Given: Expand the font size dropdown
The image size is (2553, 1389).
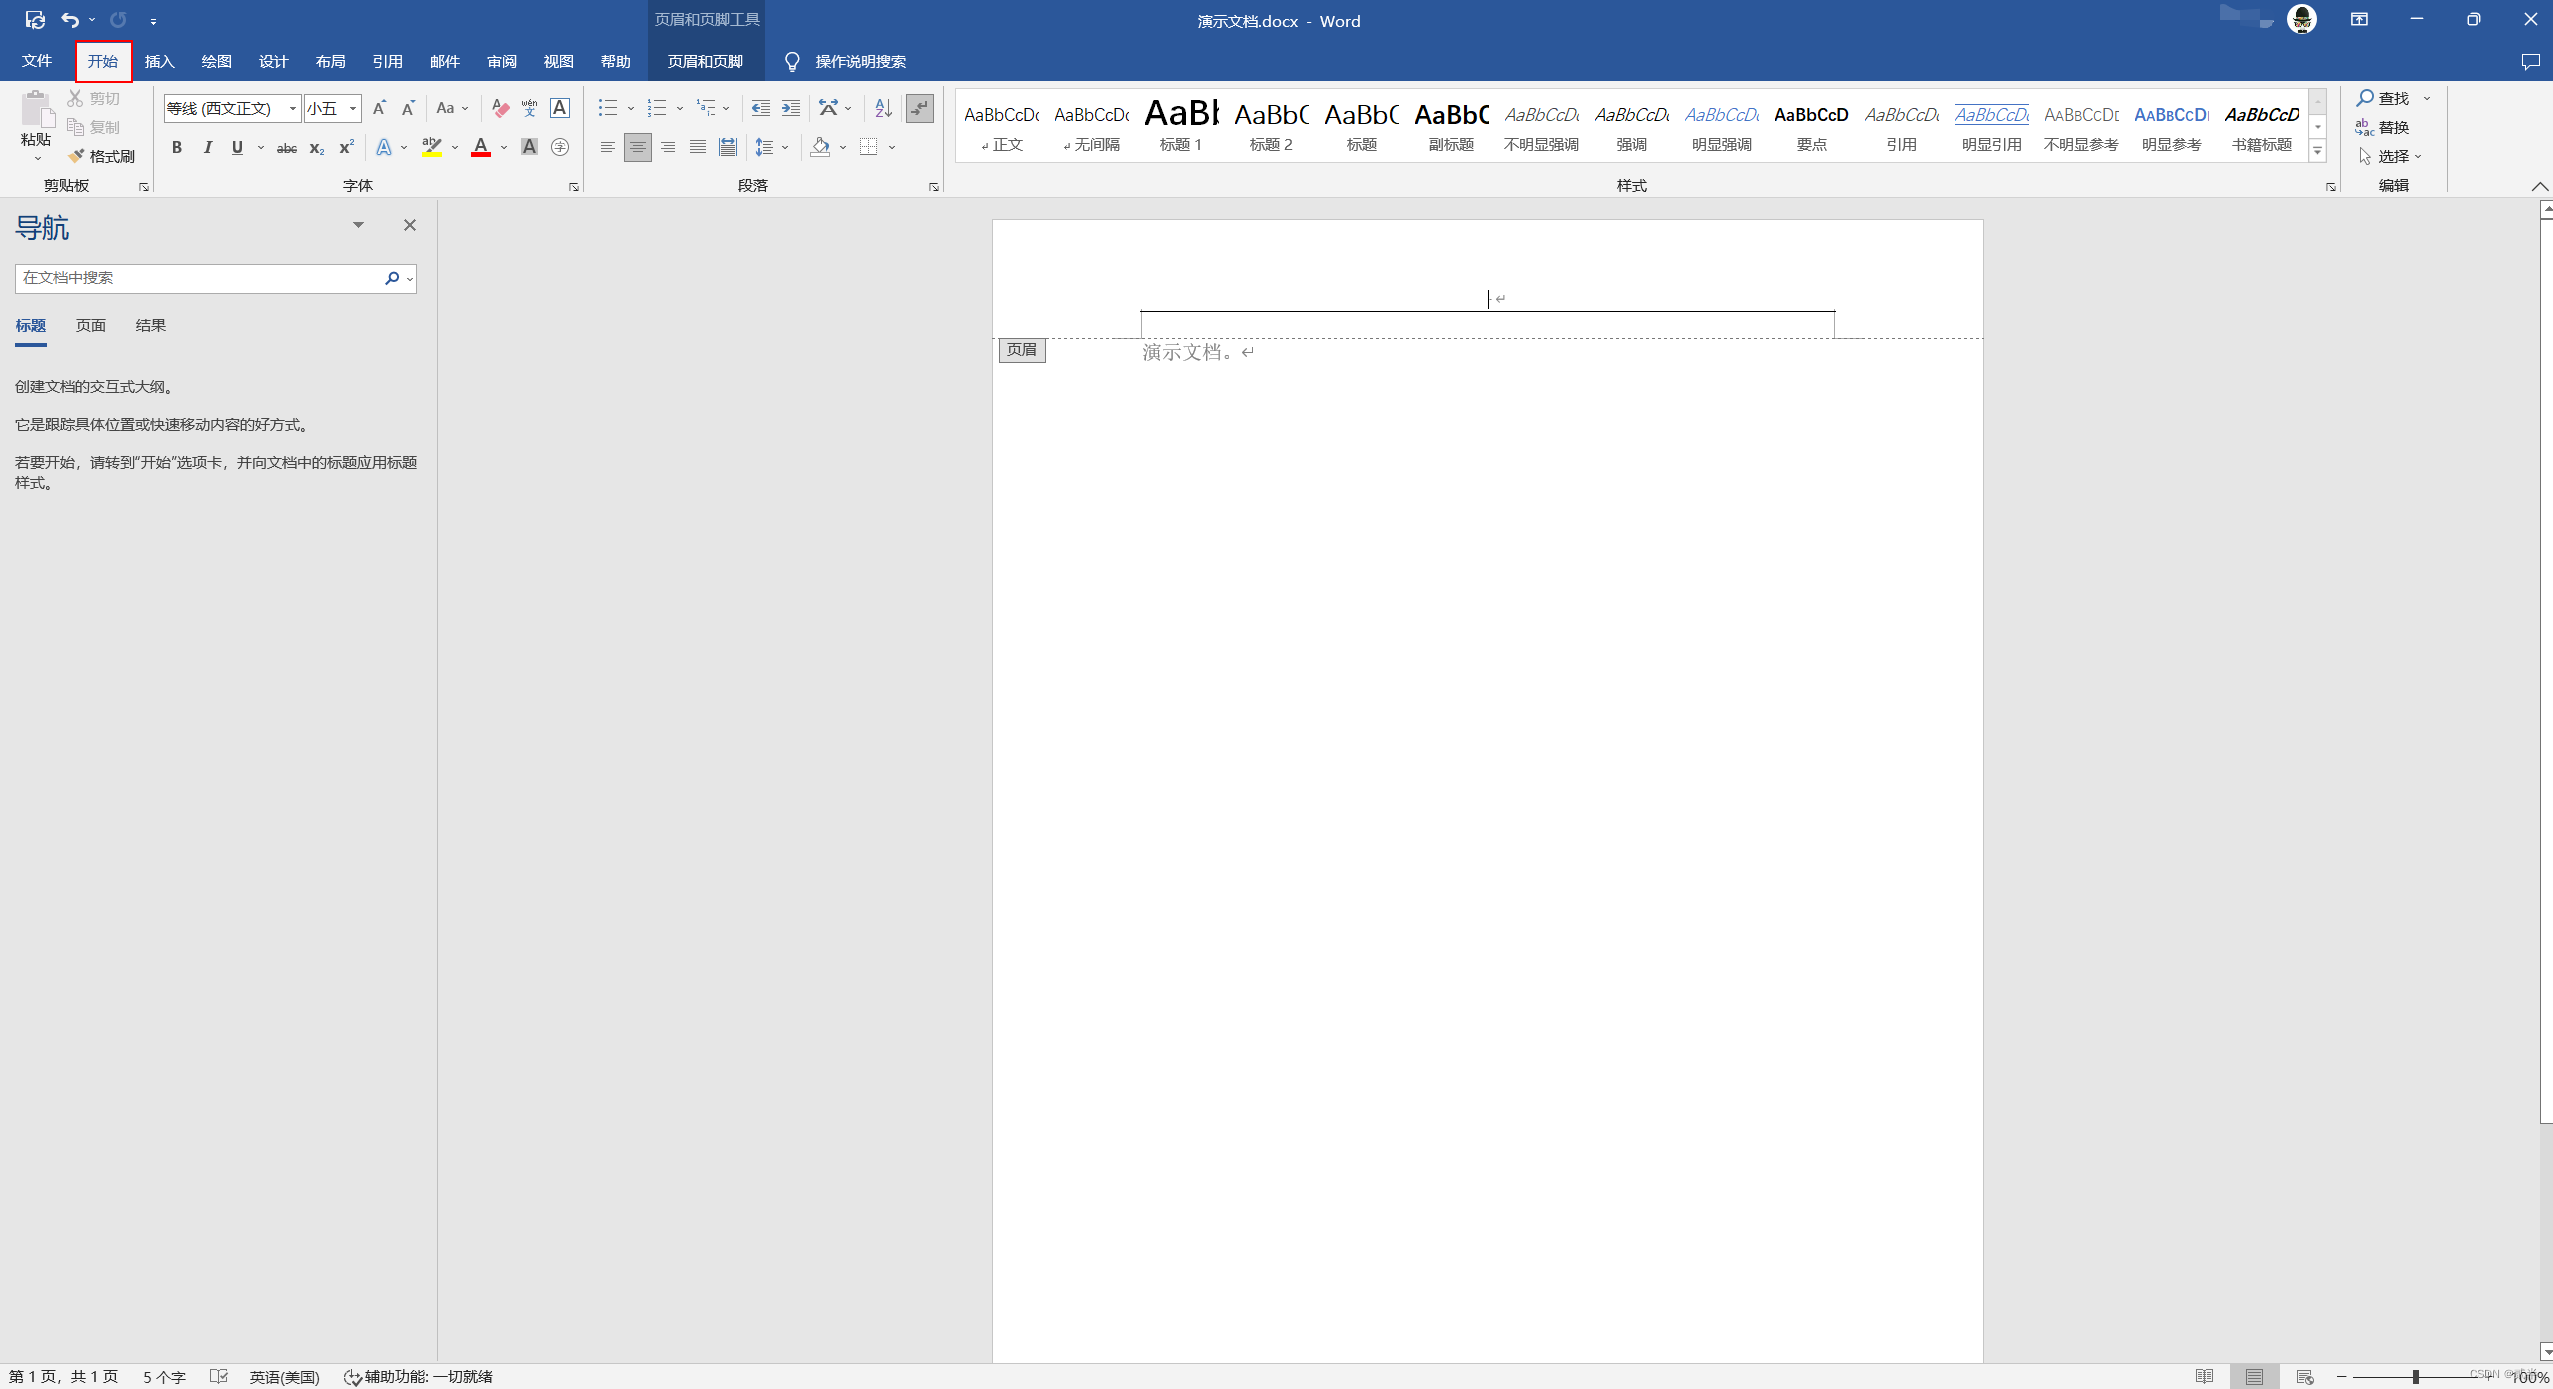Looking at the screenshot, I should pyautogui.click(x=353, y=108).
